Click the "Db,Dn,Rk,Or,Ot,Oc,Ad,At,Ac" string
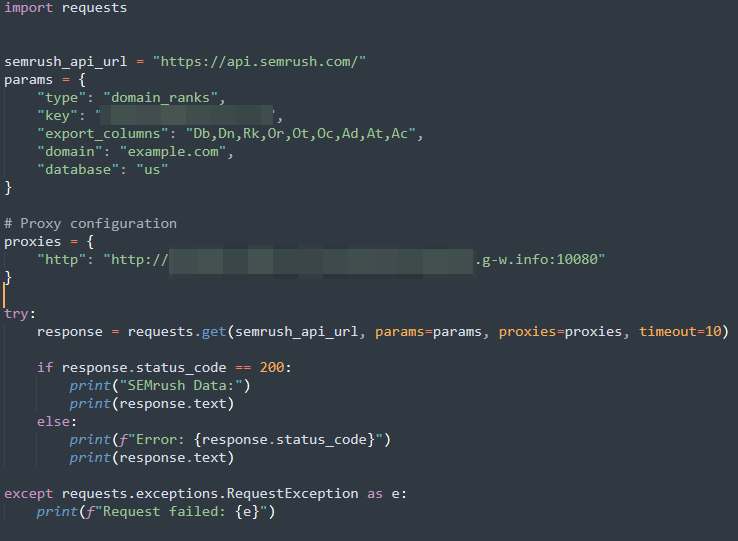The image size is (738, 541). 301,134
